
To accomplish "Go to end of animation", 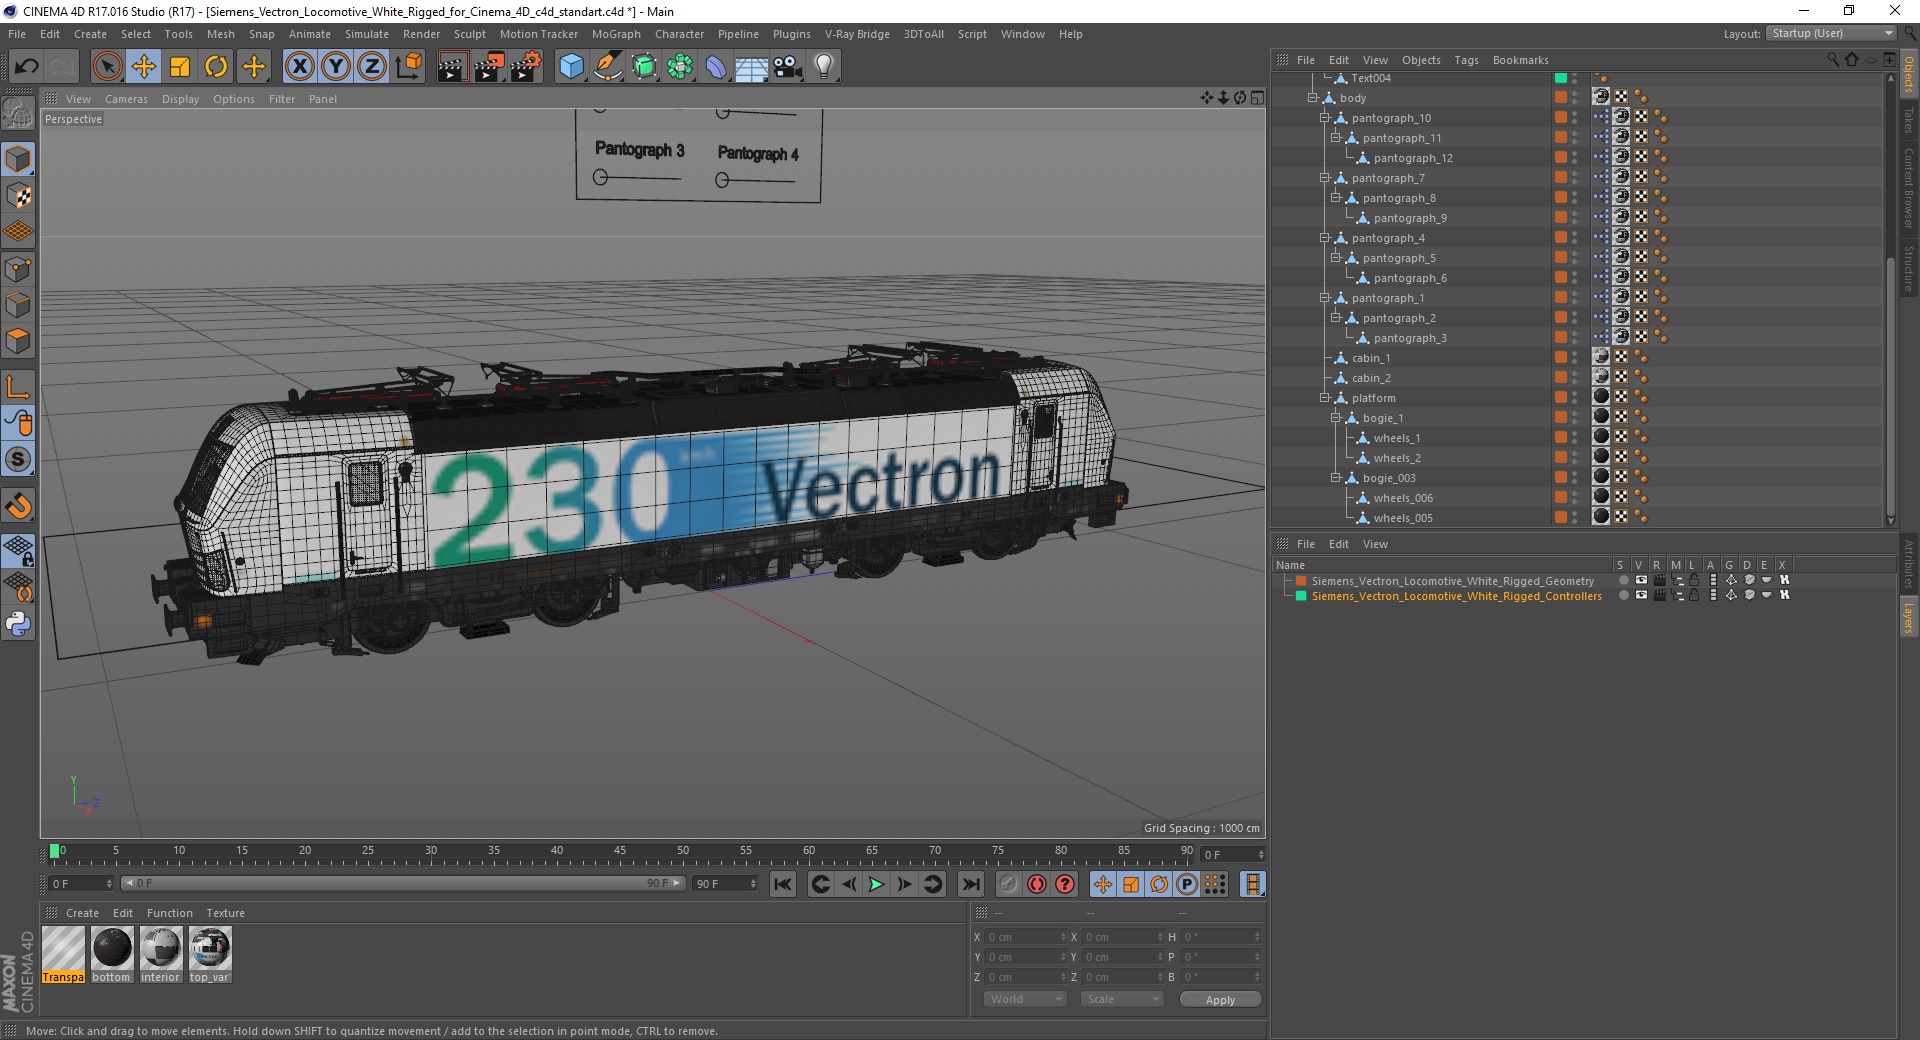I will 970,884.
